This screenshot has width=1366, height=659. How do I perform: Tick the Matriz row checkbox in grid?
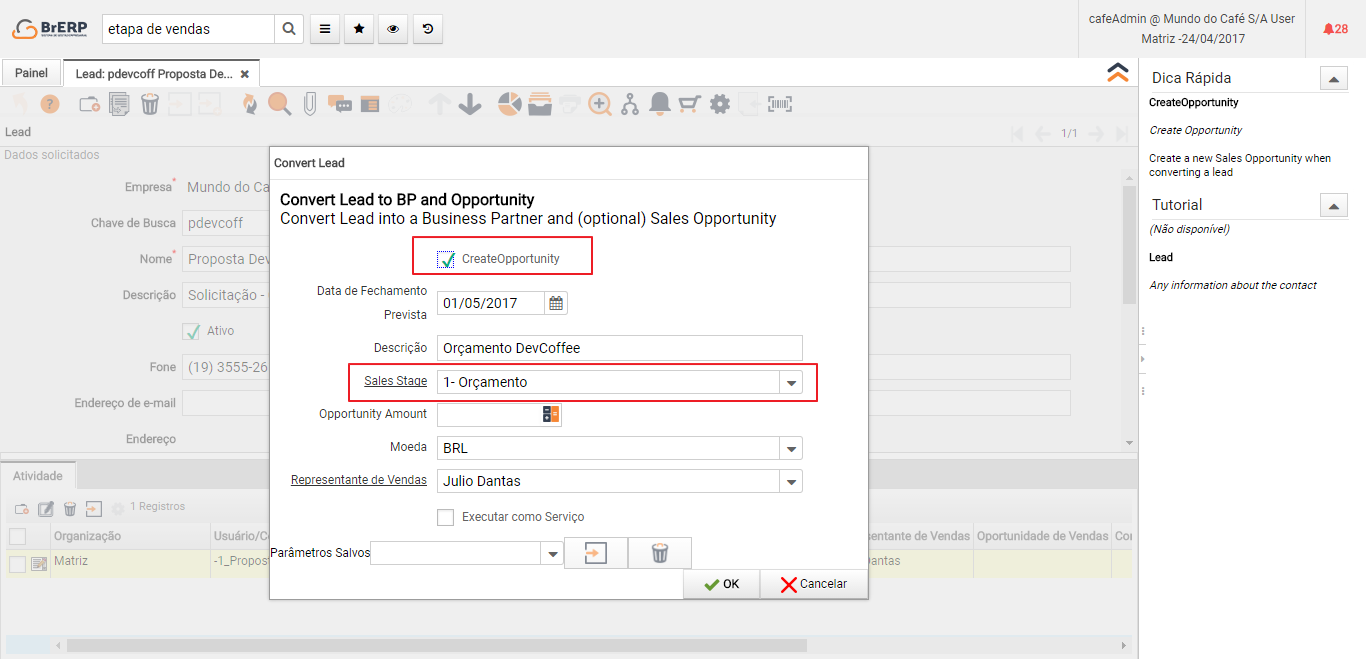pos(17,564)
